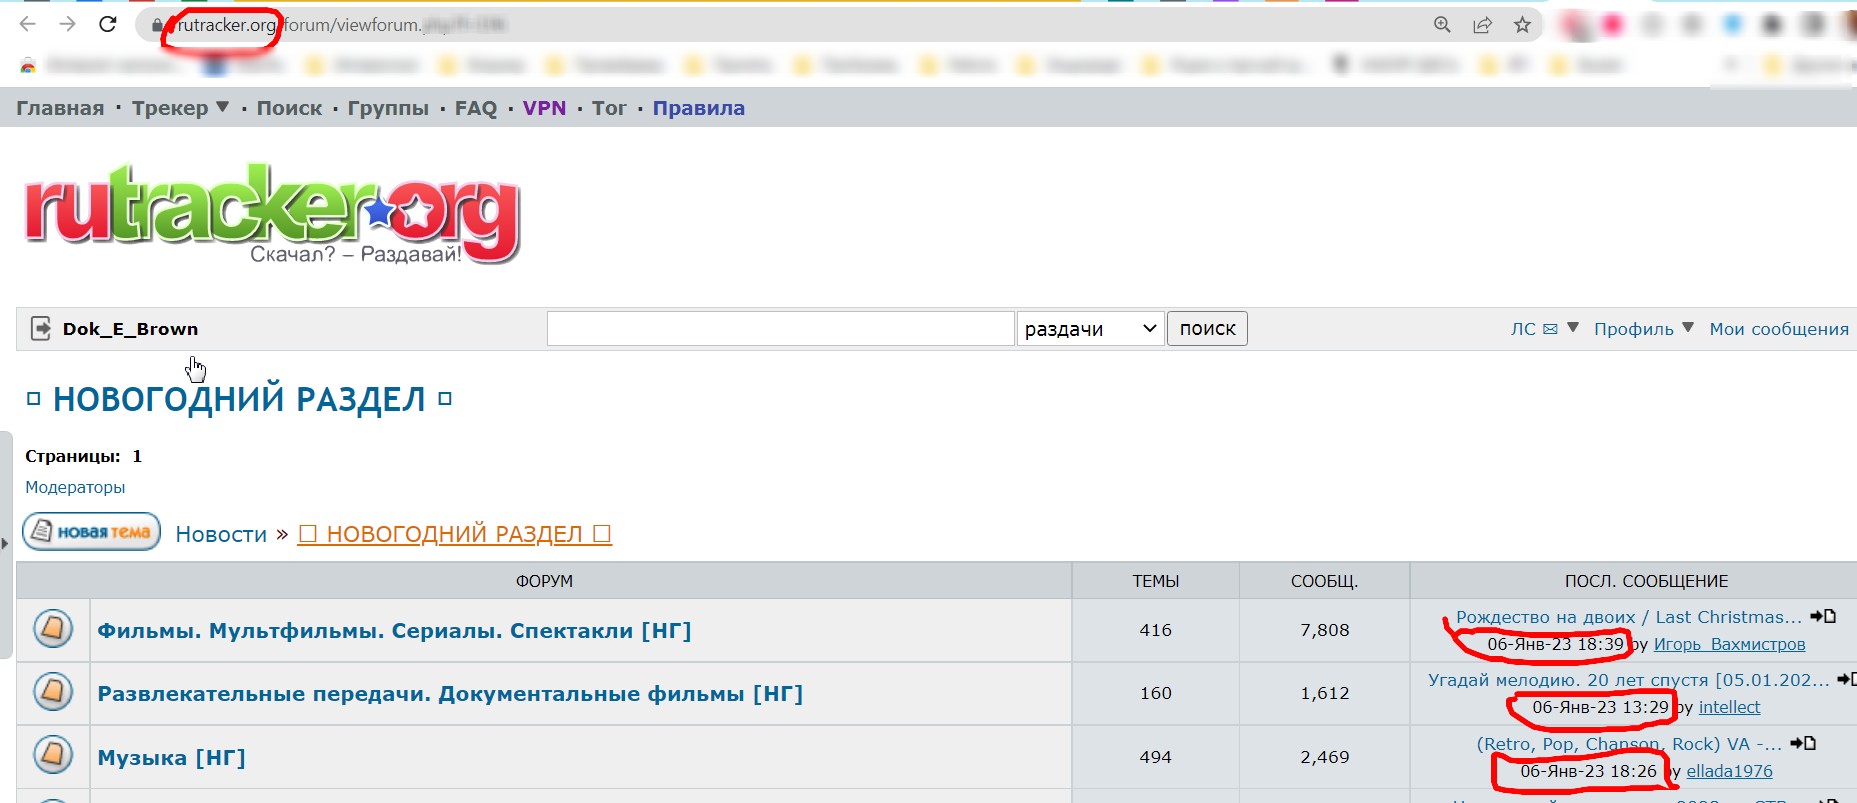Click the Страницы: 1 page indicator
The height and width of the screenshot is (803, 1857).
pyautogui.click(x=83, y=456)
